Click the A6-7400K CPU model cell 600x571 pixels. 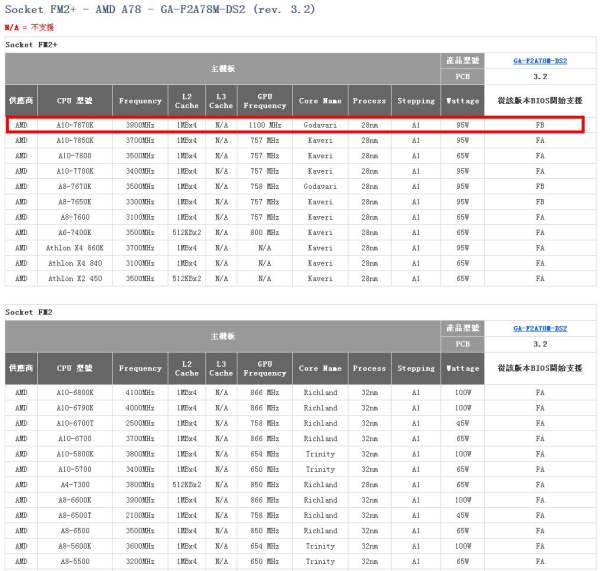click(75, 232)
